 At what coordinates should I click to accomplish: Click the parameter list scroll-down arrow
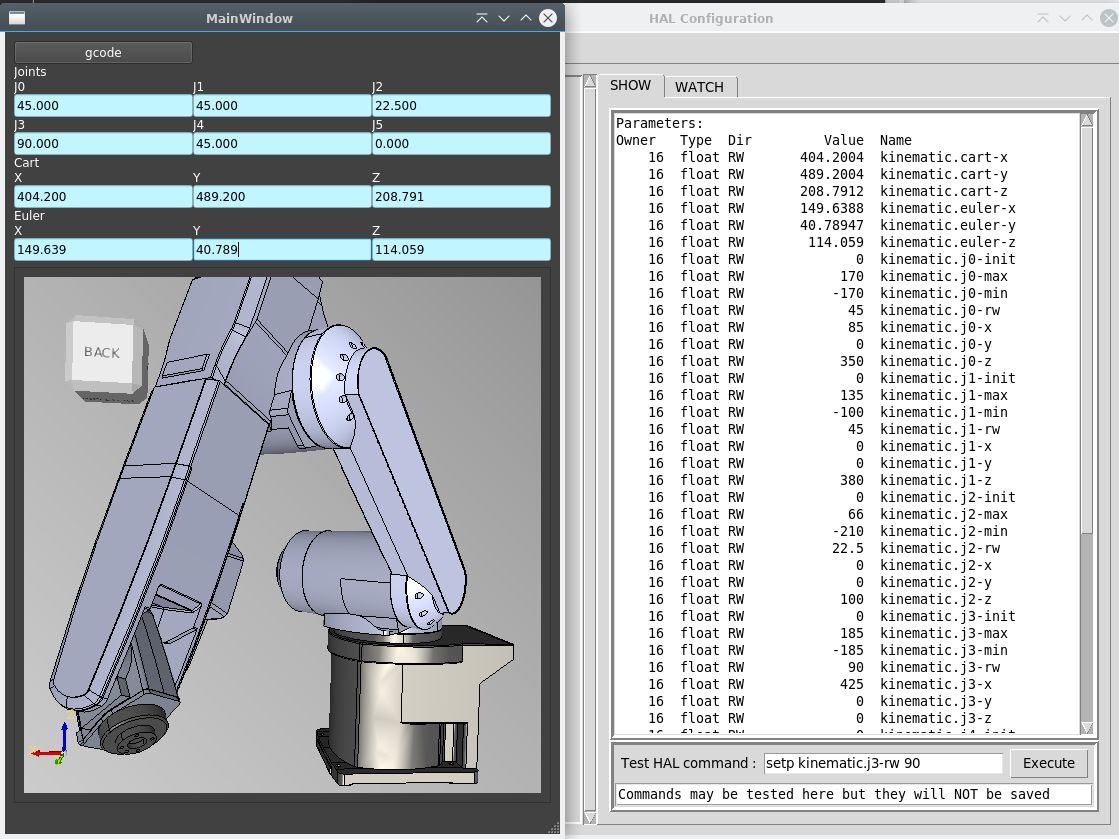[1087, 727]
